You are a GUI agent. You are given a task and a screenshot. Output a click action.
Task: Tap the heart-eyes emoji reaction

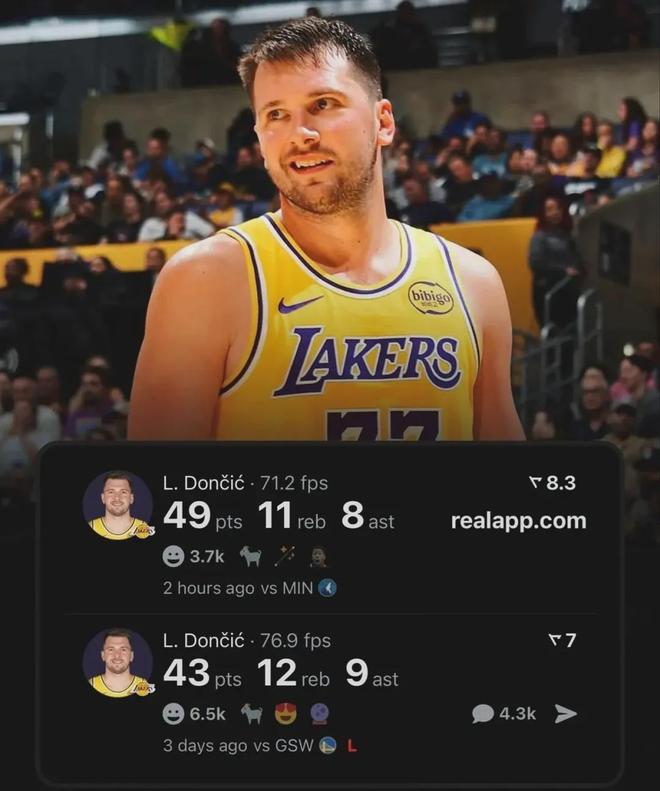click(286, 713)
